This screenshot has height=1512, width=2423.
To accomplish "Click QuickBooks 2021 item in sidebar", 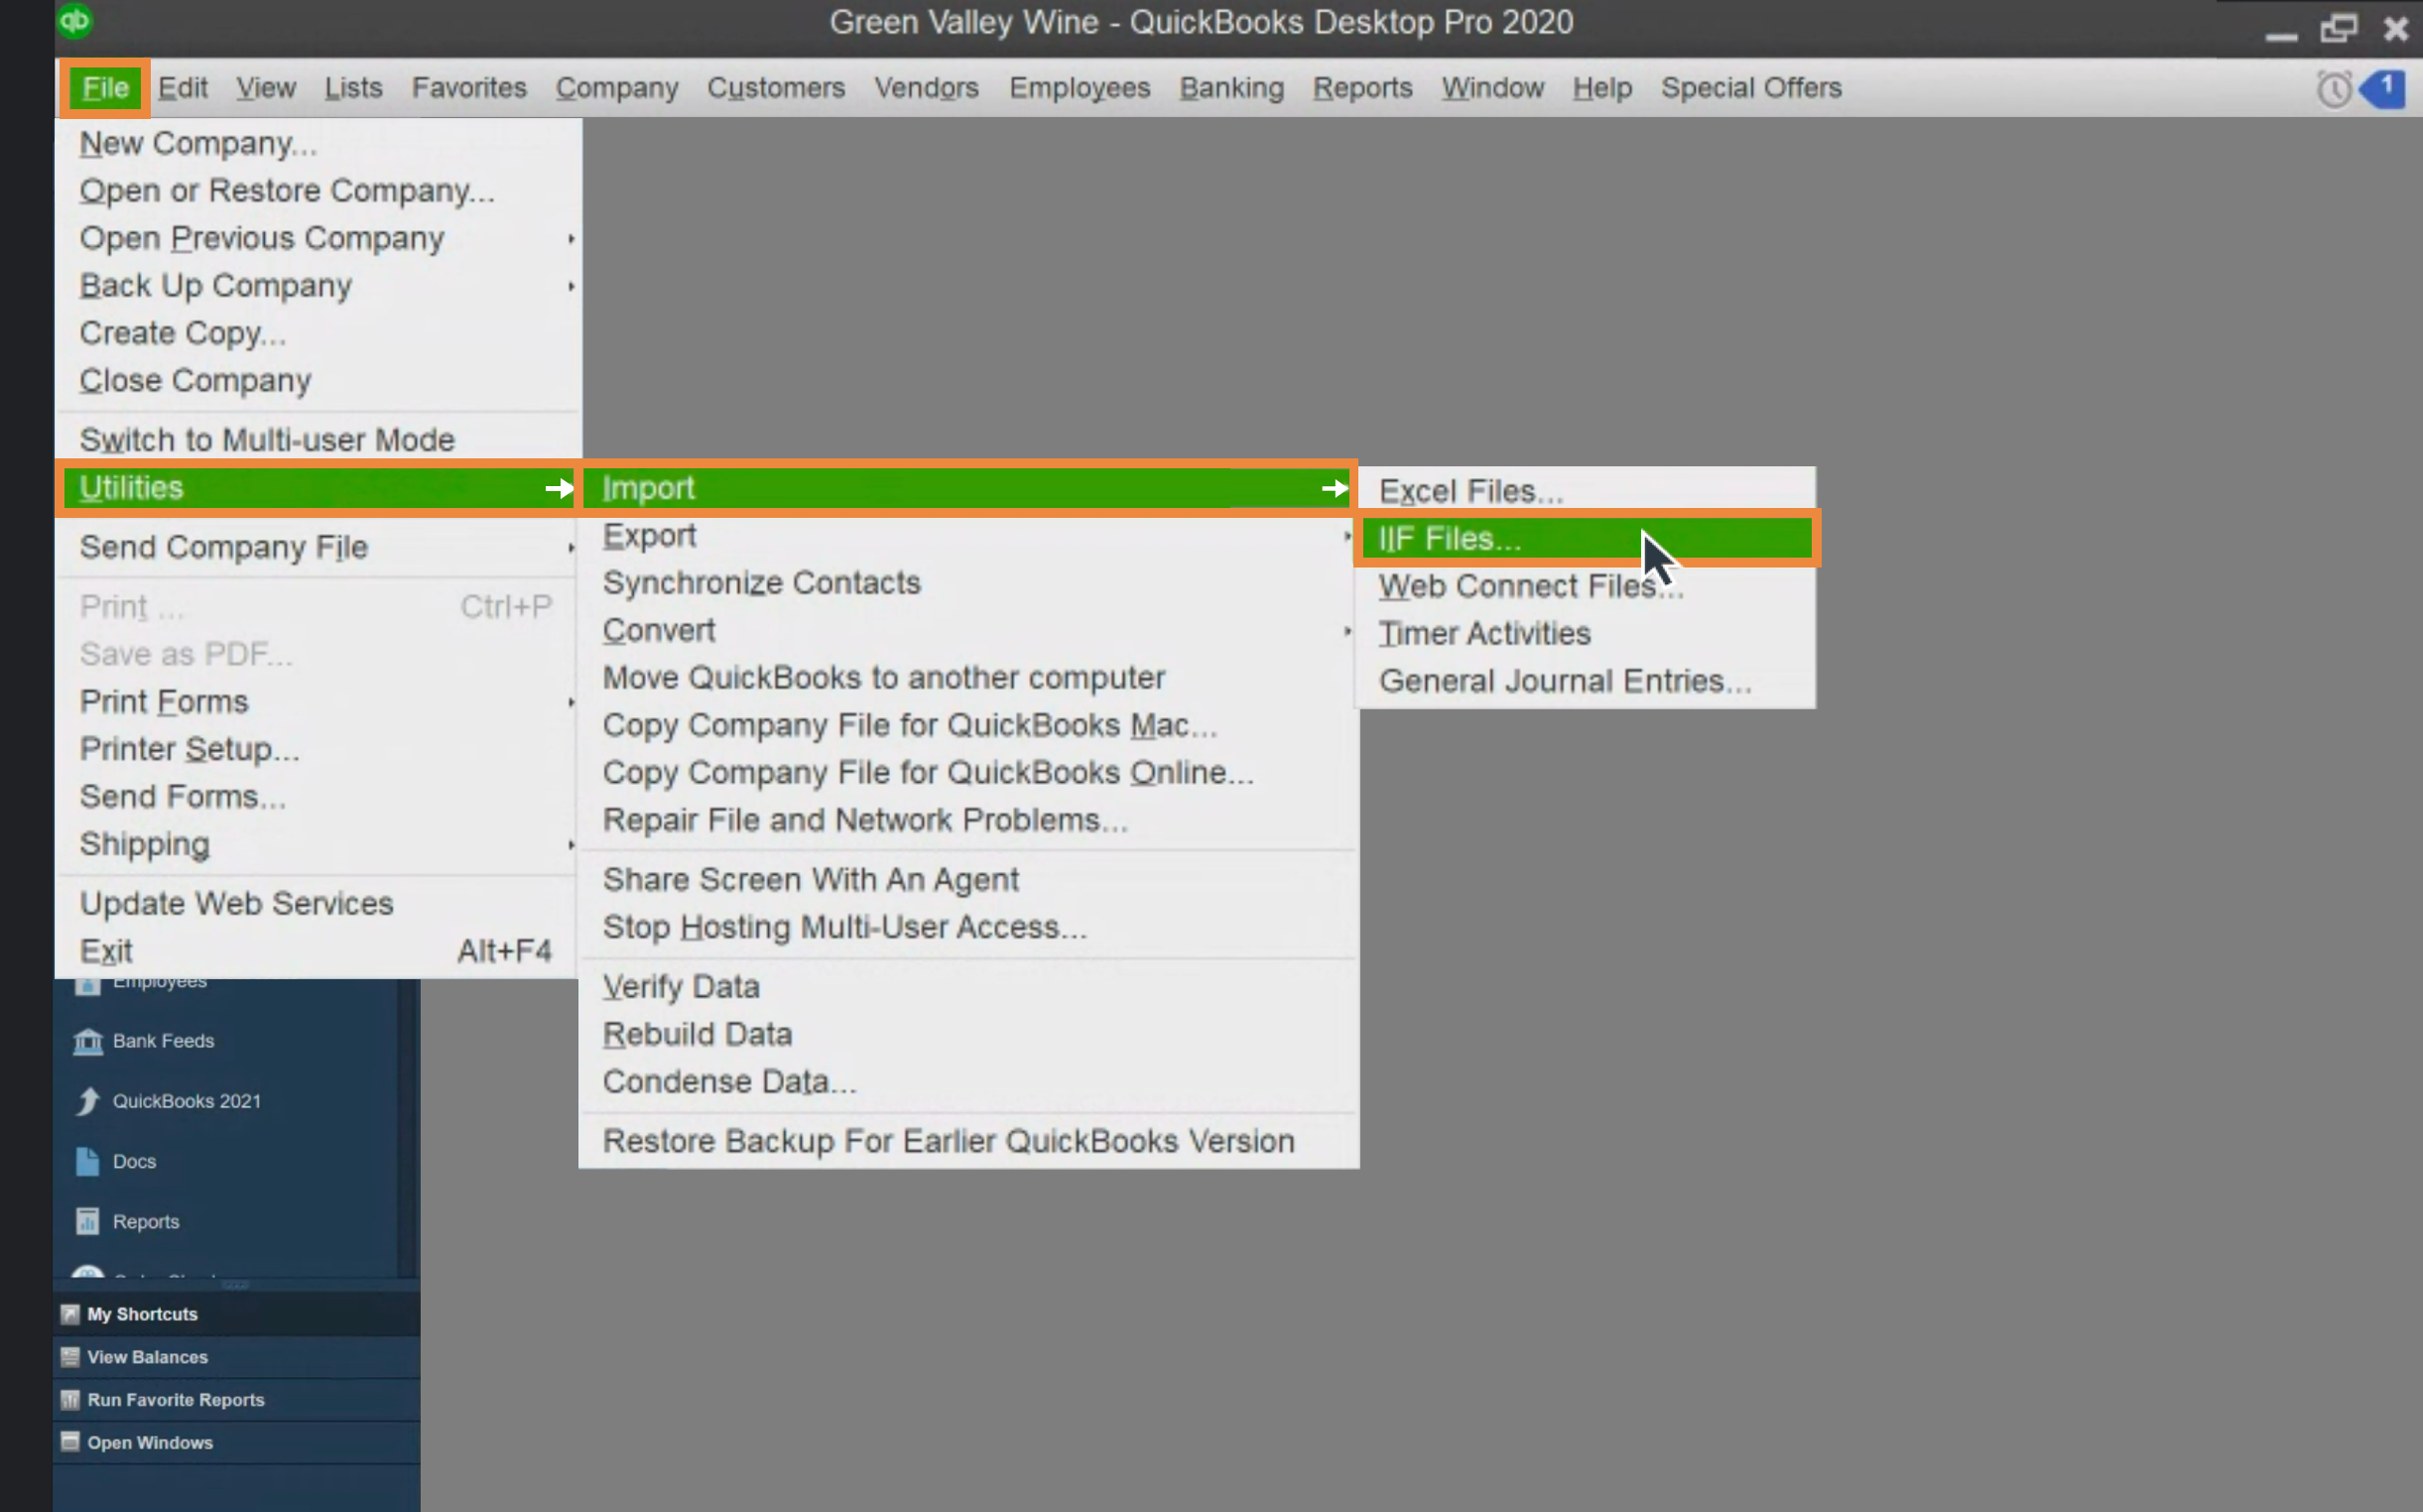I will point(187,1101).
